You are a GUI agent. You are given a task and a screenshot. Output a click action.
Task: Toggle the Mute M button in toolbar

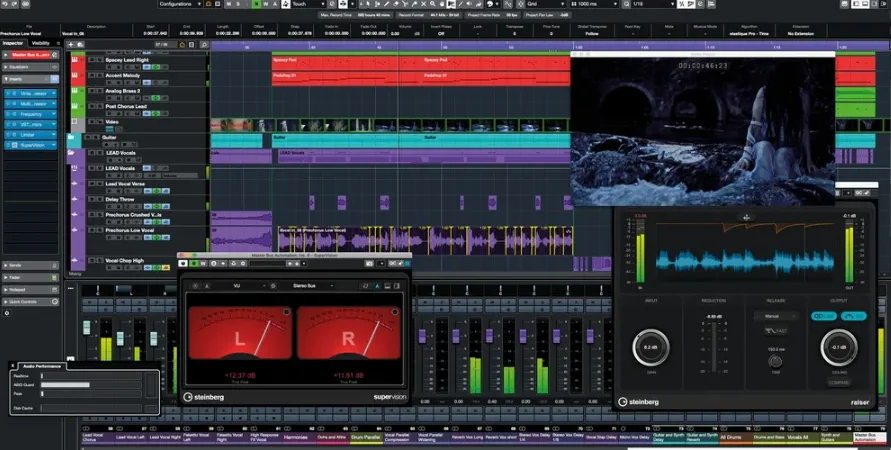(228, 4)
